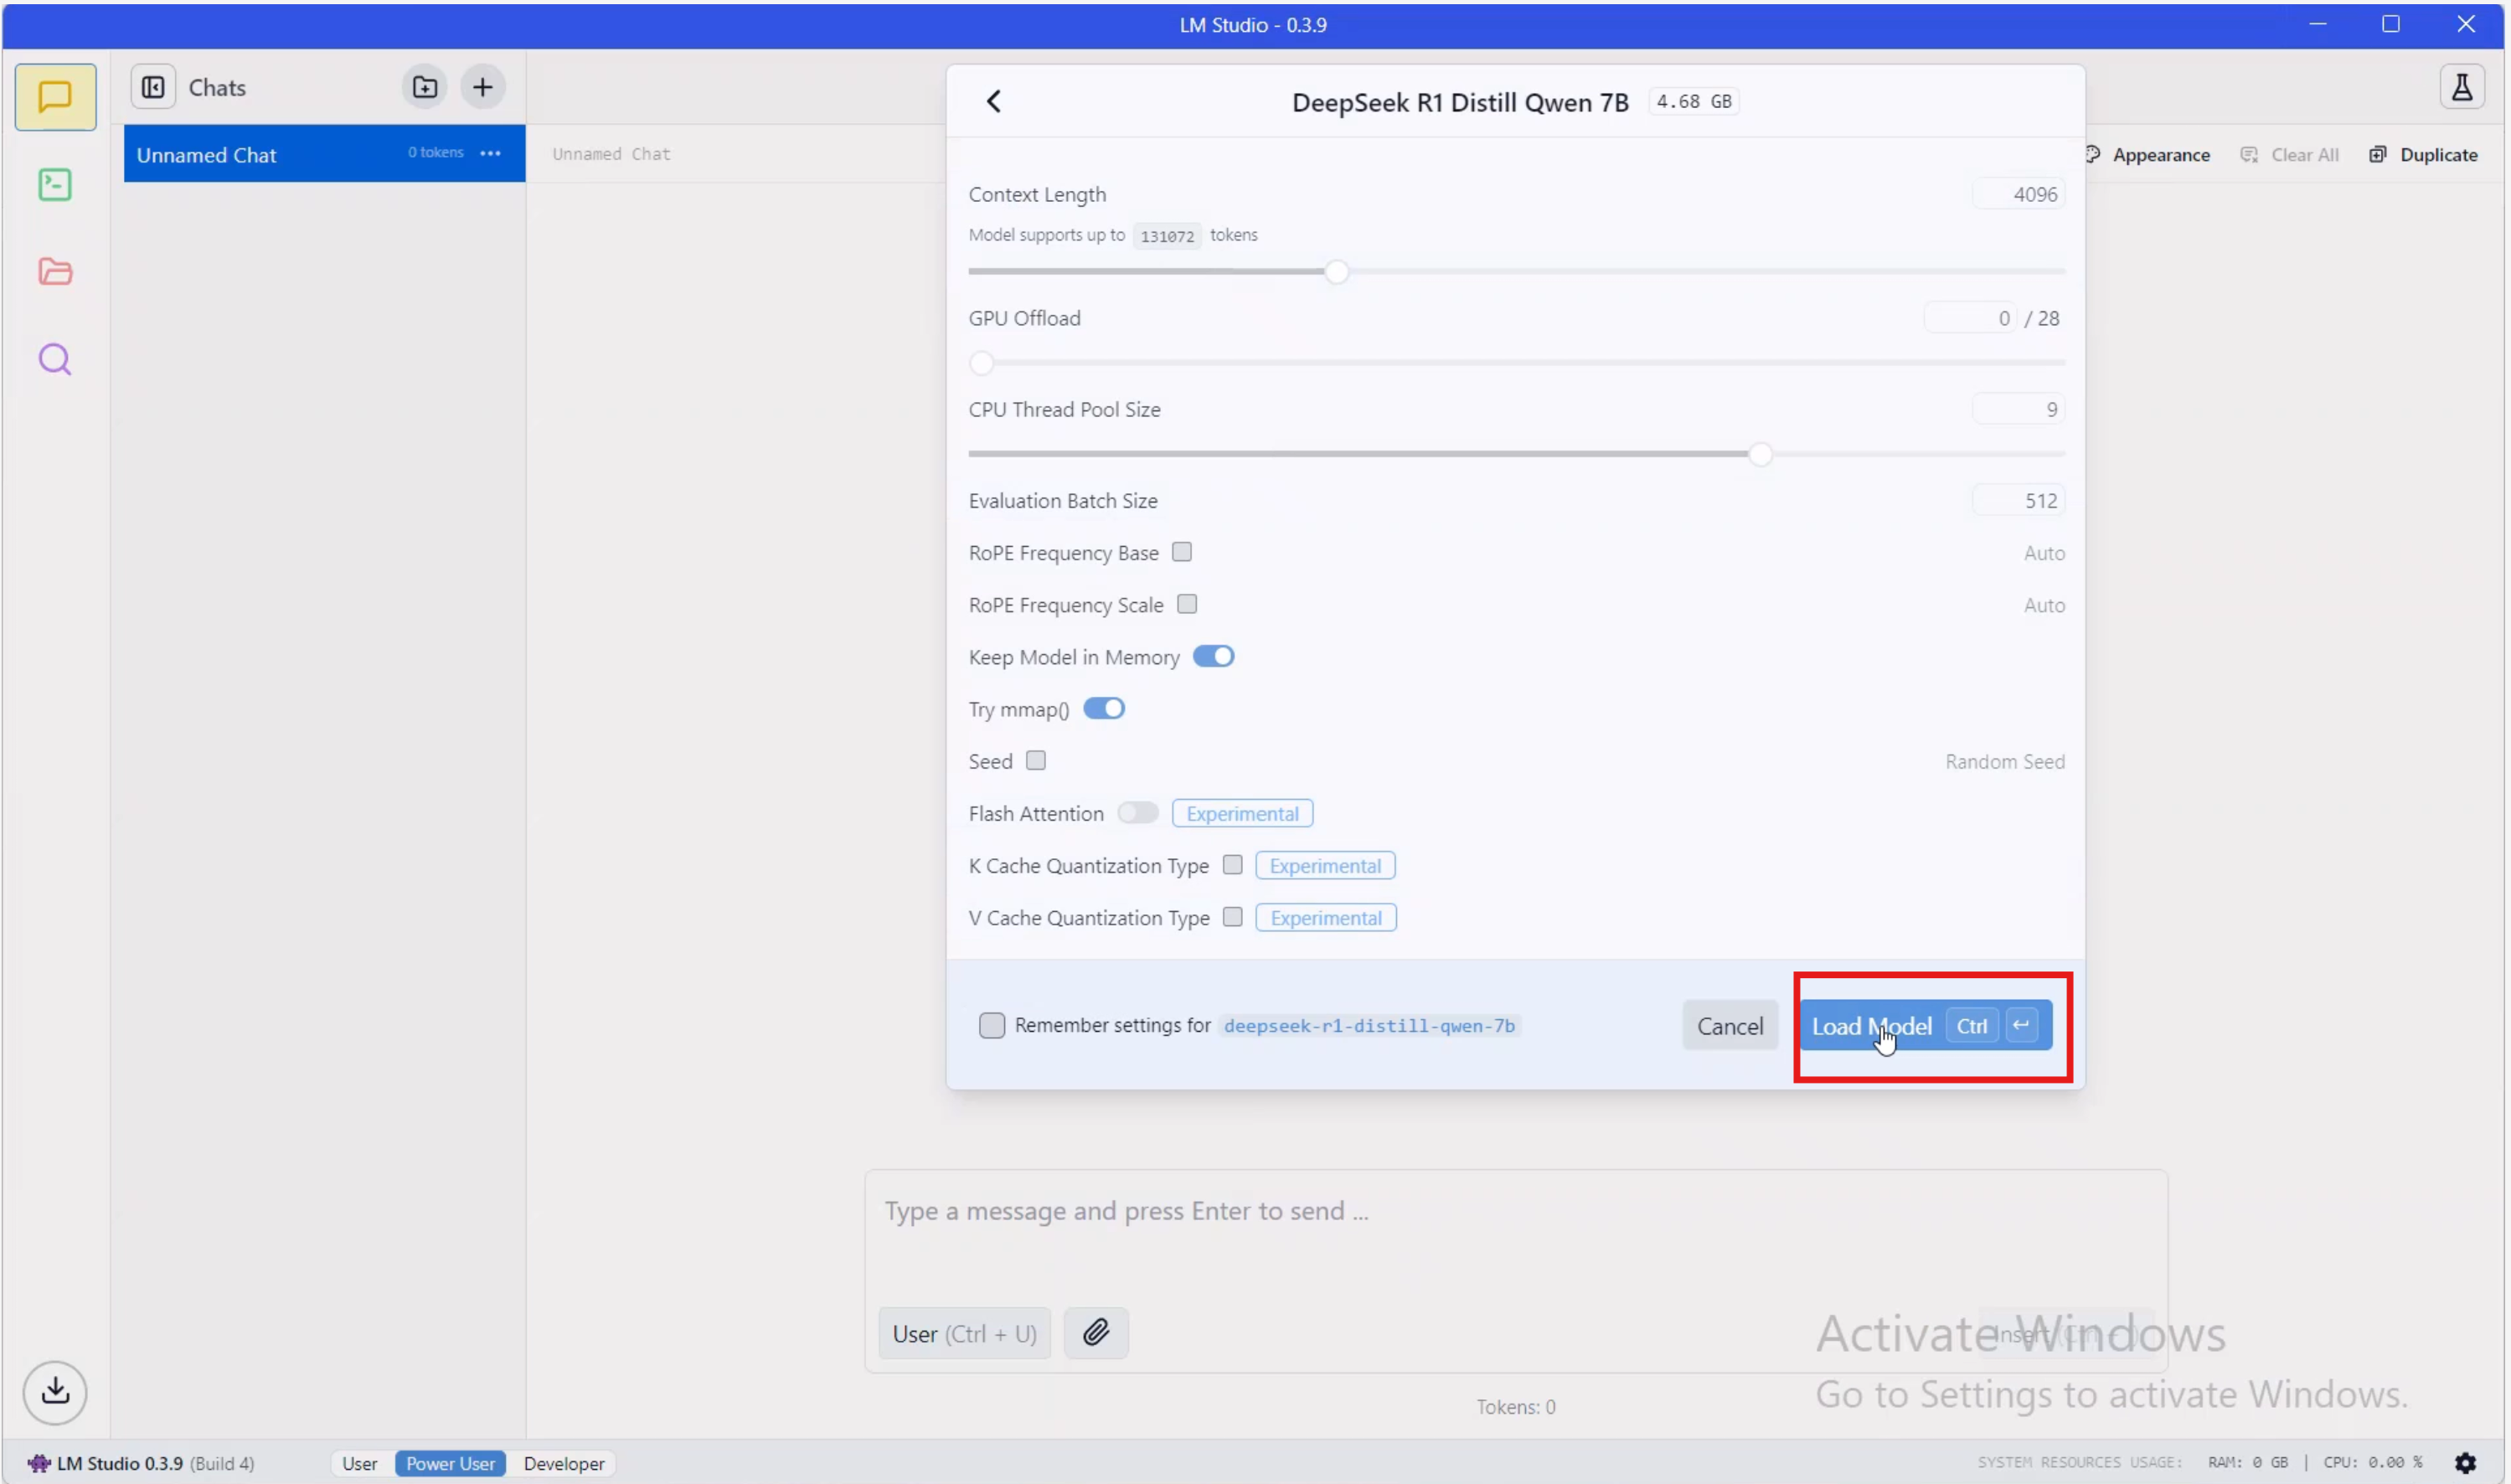Image resolution: width=2511 pixels, height=1484 pixels.
Task: Click deepseek-r1-distill-qwen-7b model identifier
Action: (1369, 1025)
